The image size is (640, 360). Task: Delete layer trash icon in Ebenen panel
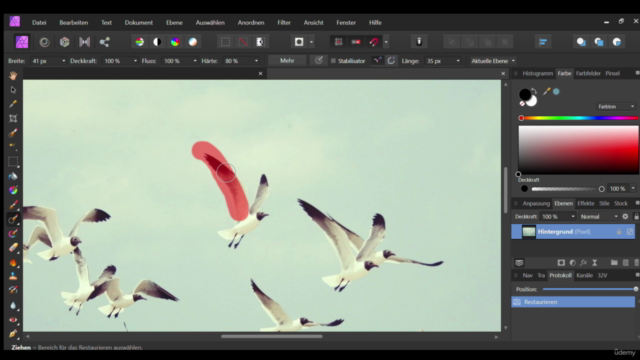(637, 263)
